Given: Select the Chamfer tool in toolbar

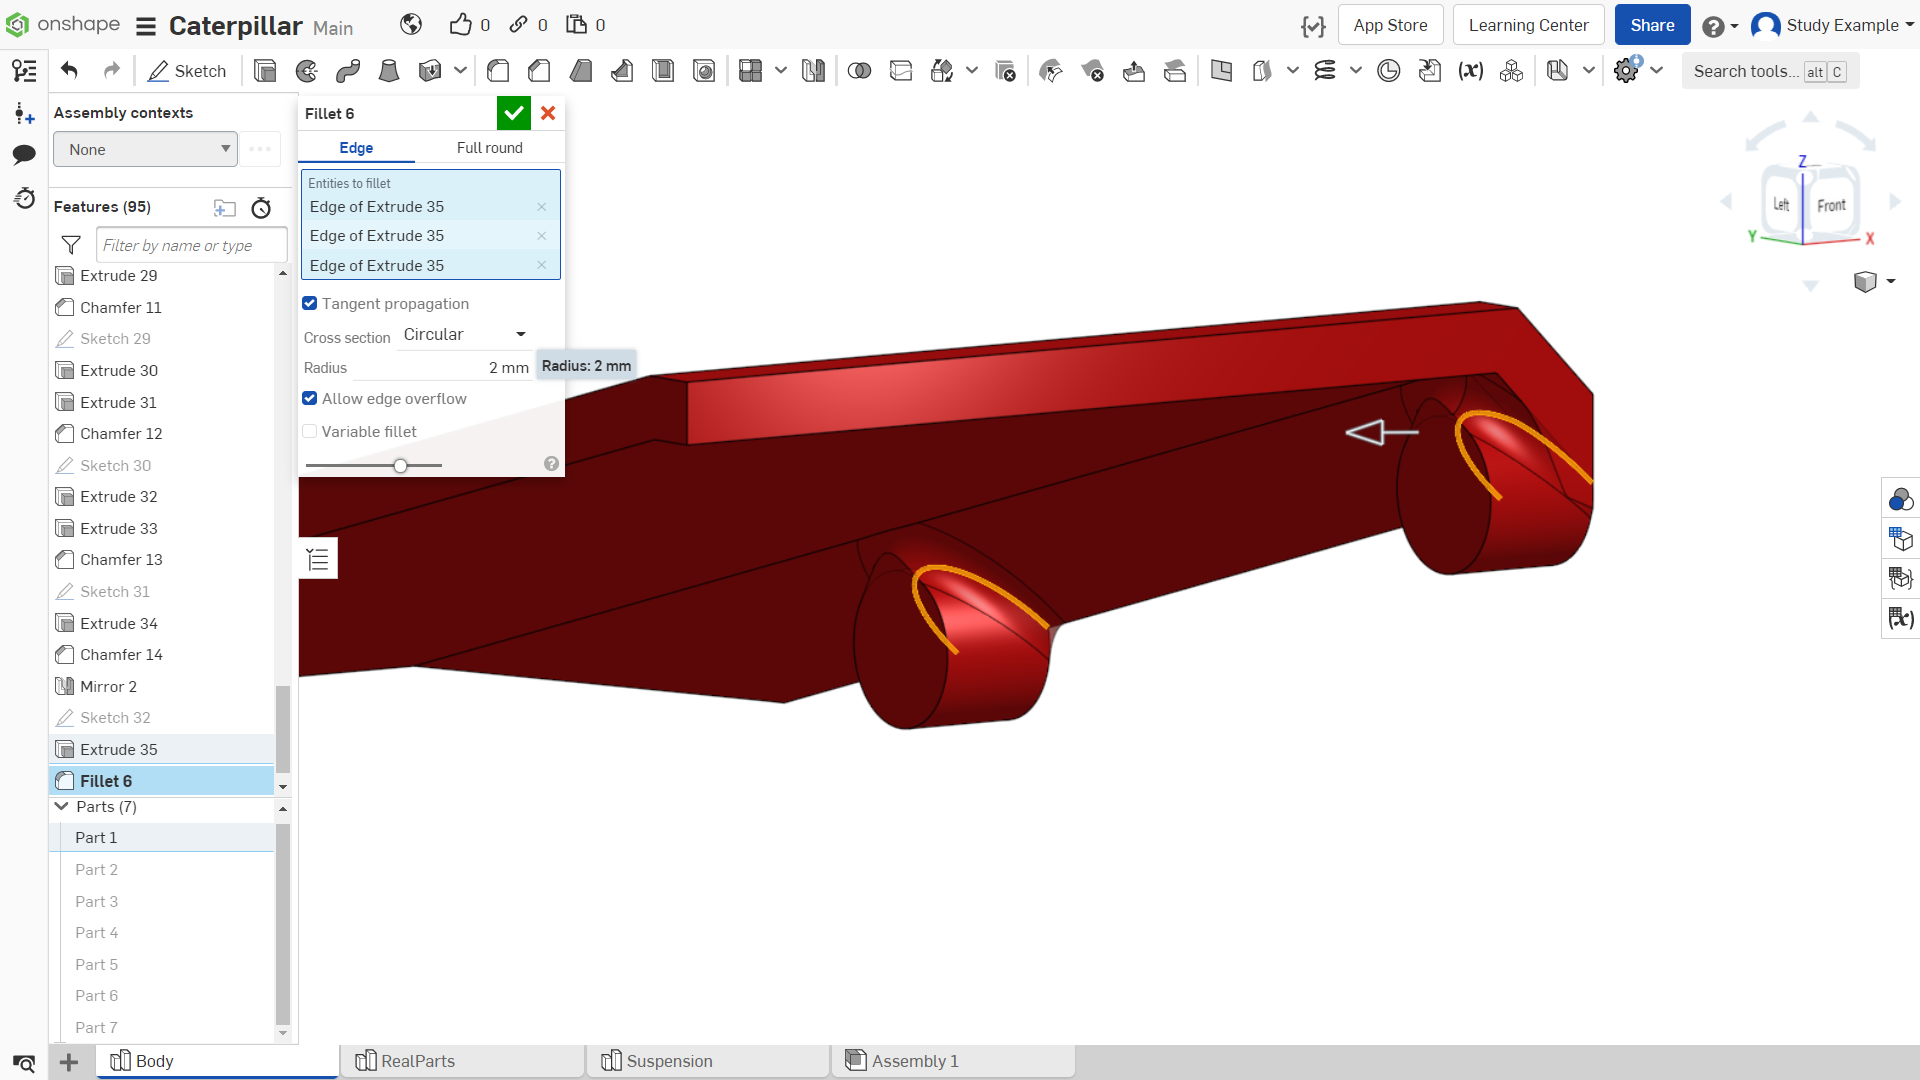Looking at the screenshot, I should point(539,71).
